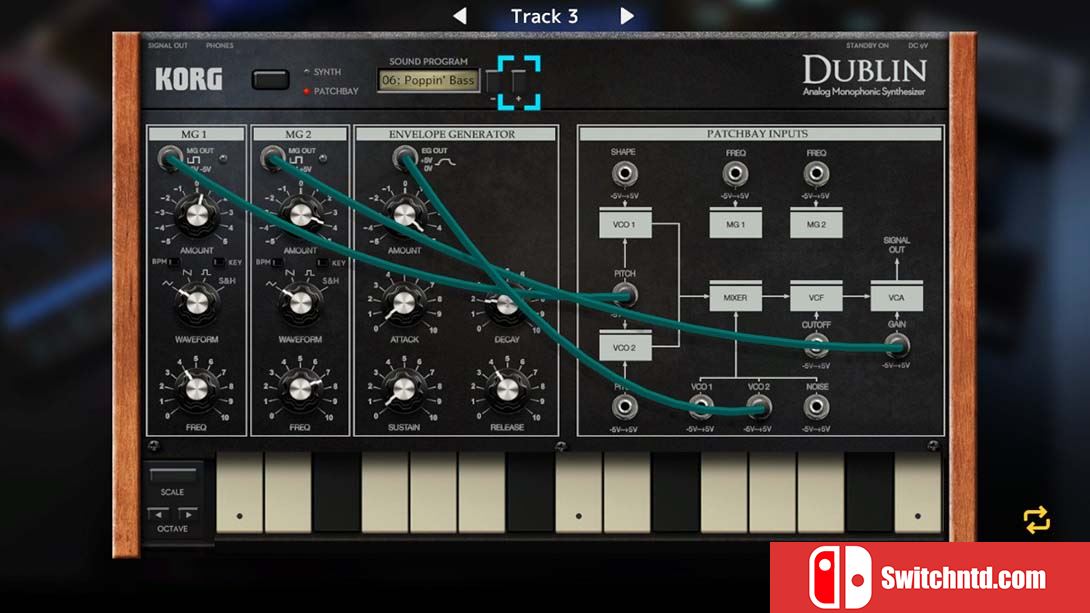The width and height of the screenshot is (1090, 613).
Task: Toggle the SYNTH / PATCHBAY view button
Action: pyautogui.click(x=270, y=80)
